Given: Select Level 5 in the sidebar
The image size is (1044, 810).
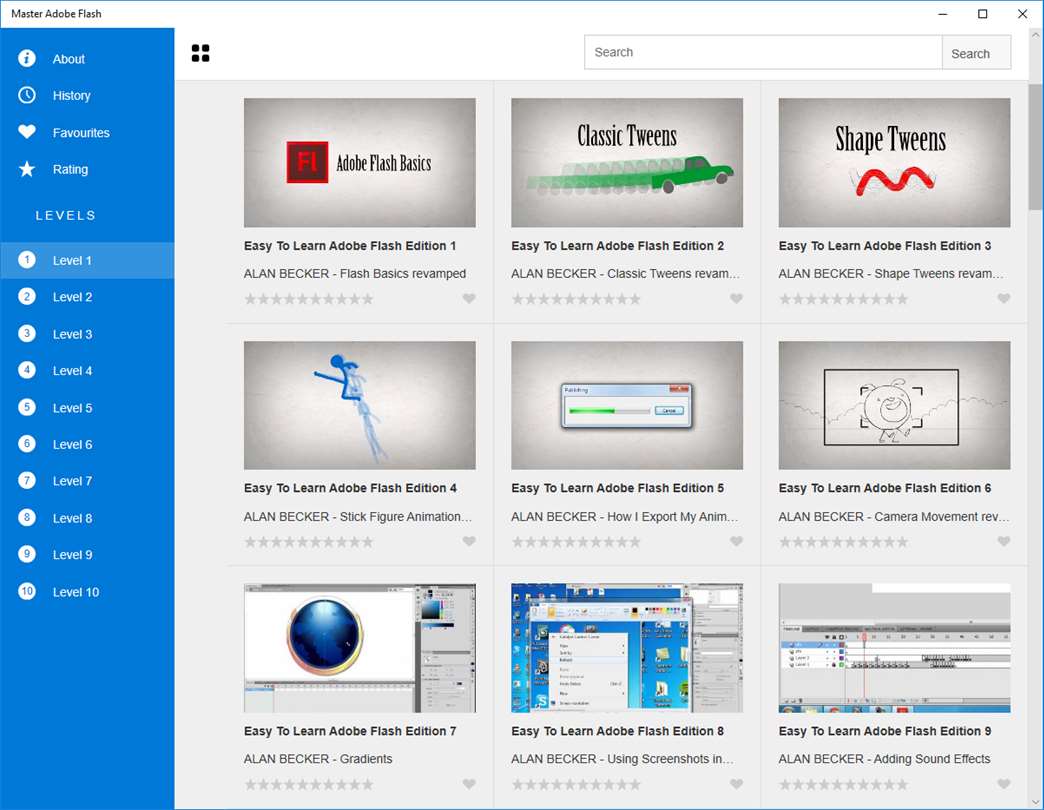Looking at the screenshot, I should [87, 407].
